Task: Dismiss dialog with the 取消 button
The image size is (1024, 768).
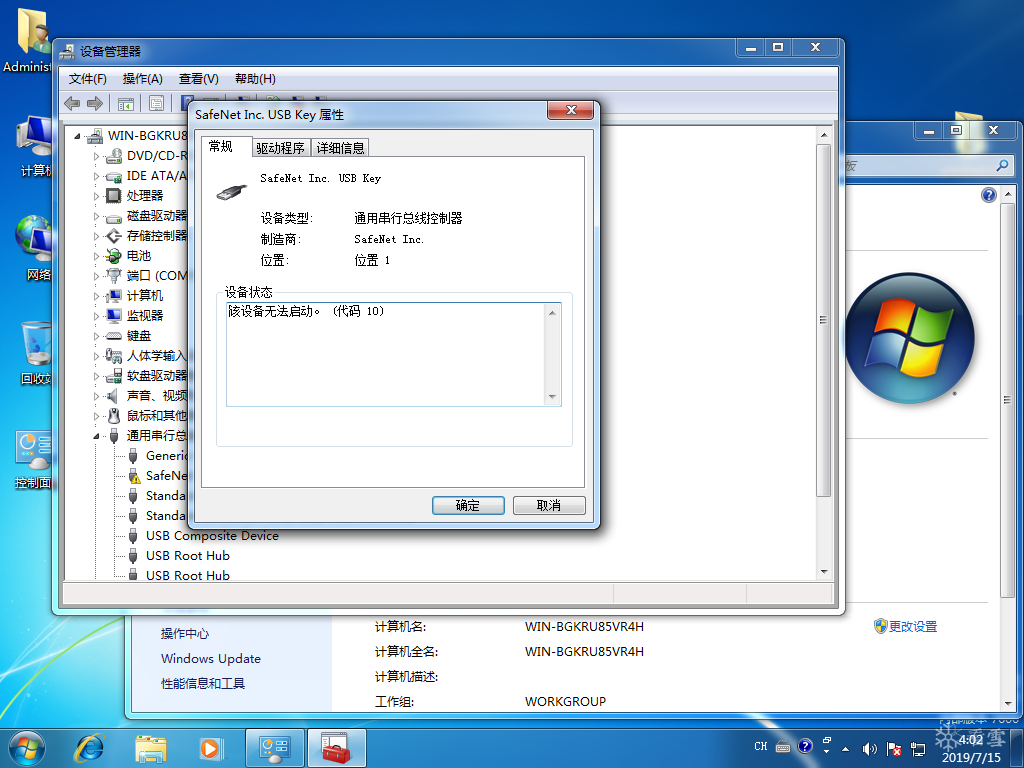Action: point(549,505)
